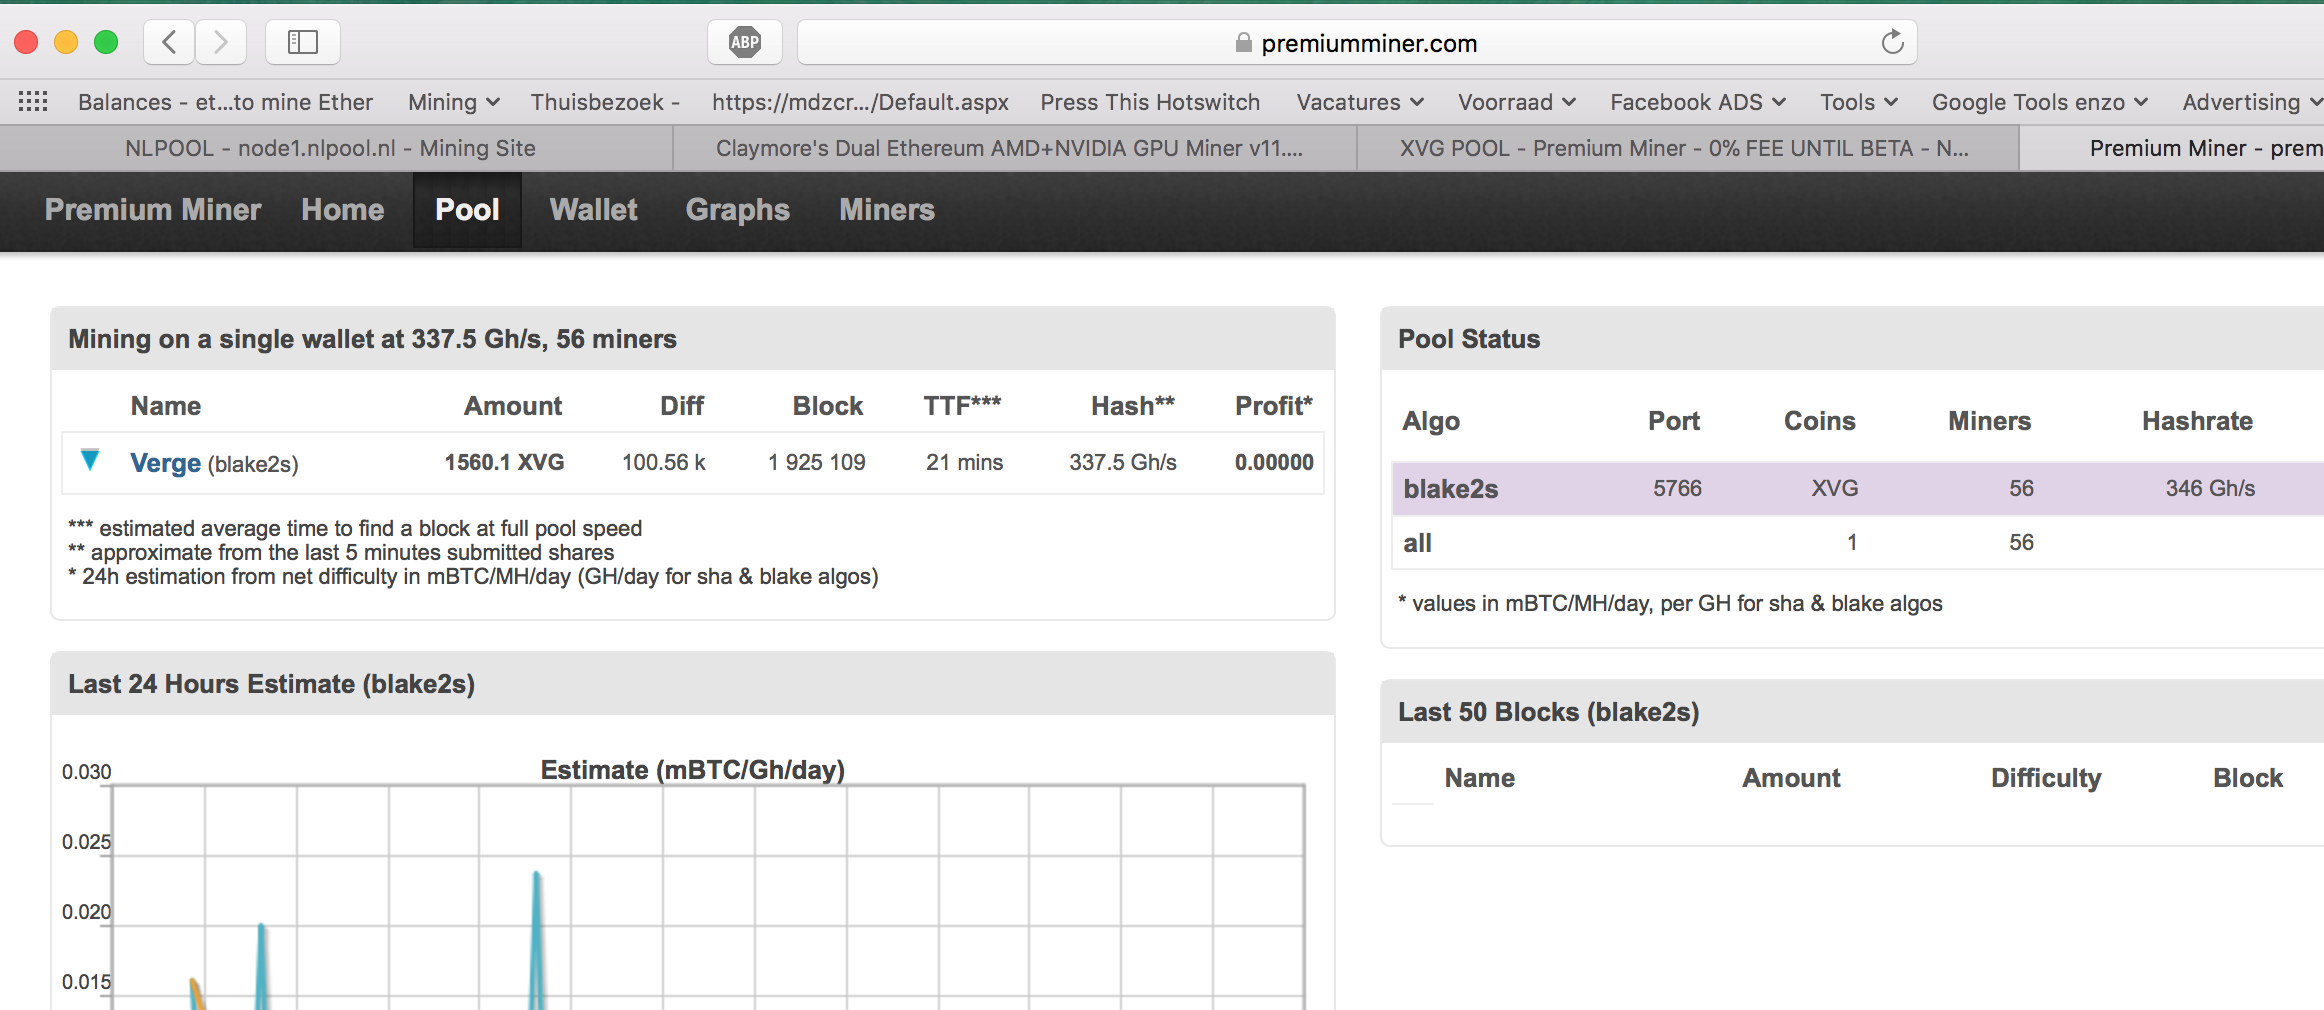Image resolution: width=2324 pixels, height=1010 pixels.
Task: Click the TTF*** column header
Action: click(x=961, y=405)
